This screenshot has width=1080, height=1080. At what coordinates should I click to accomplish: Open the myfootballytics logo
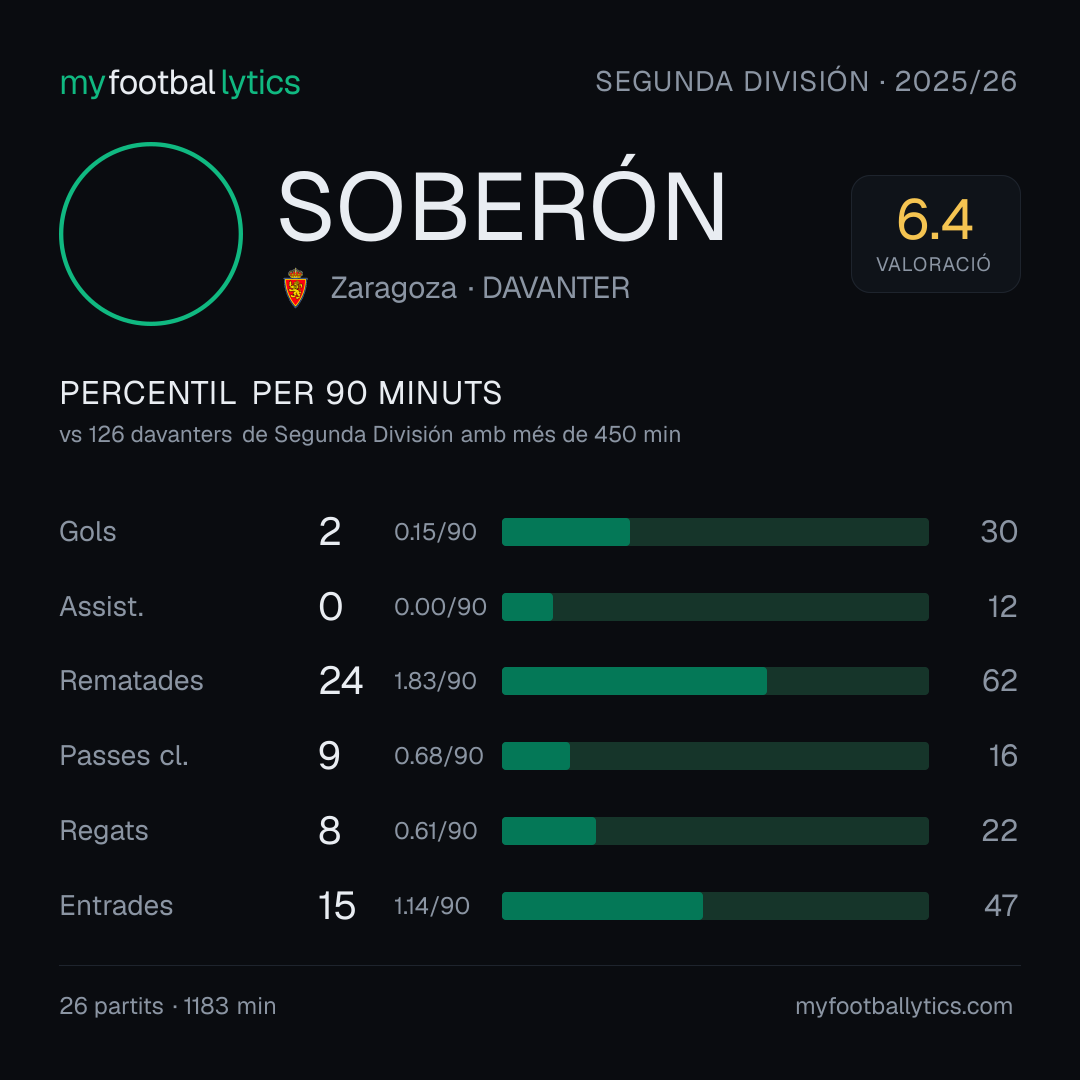180,83
